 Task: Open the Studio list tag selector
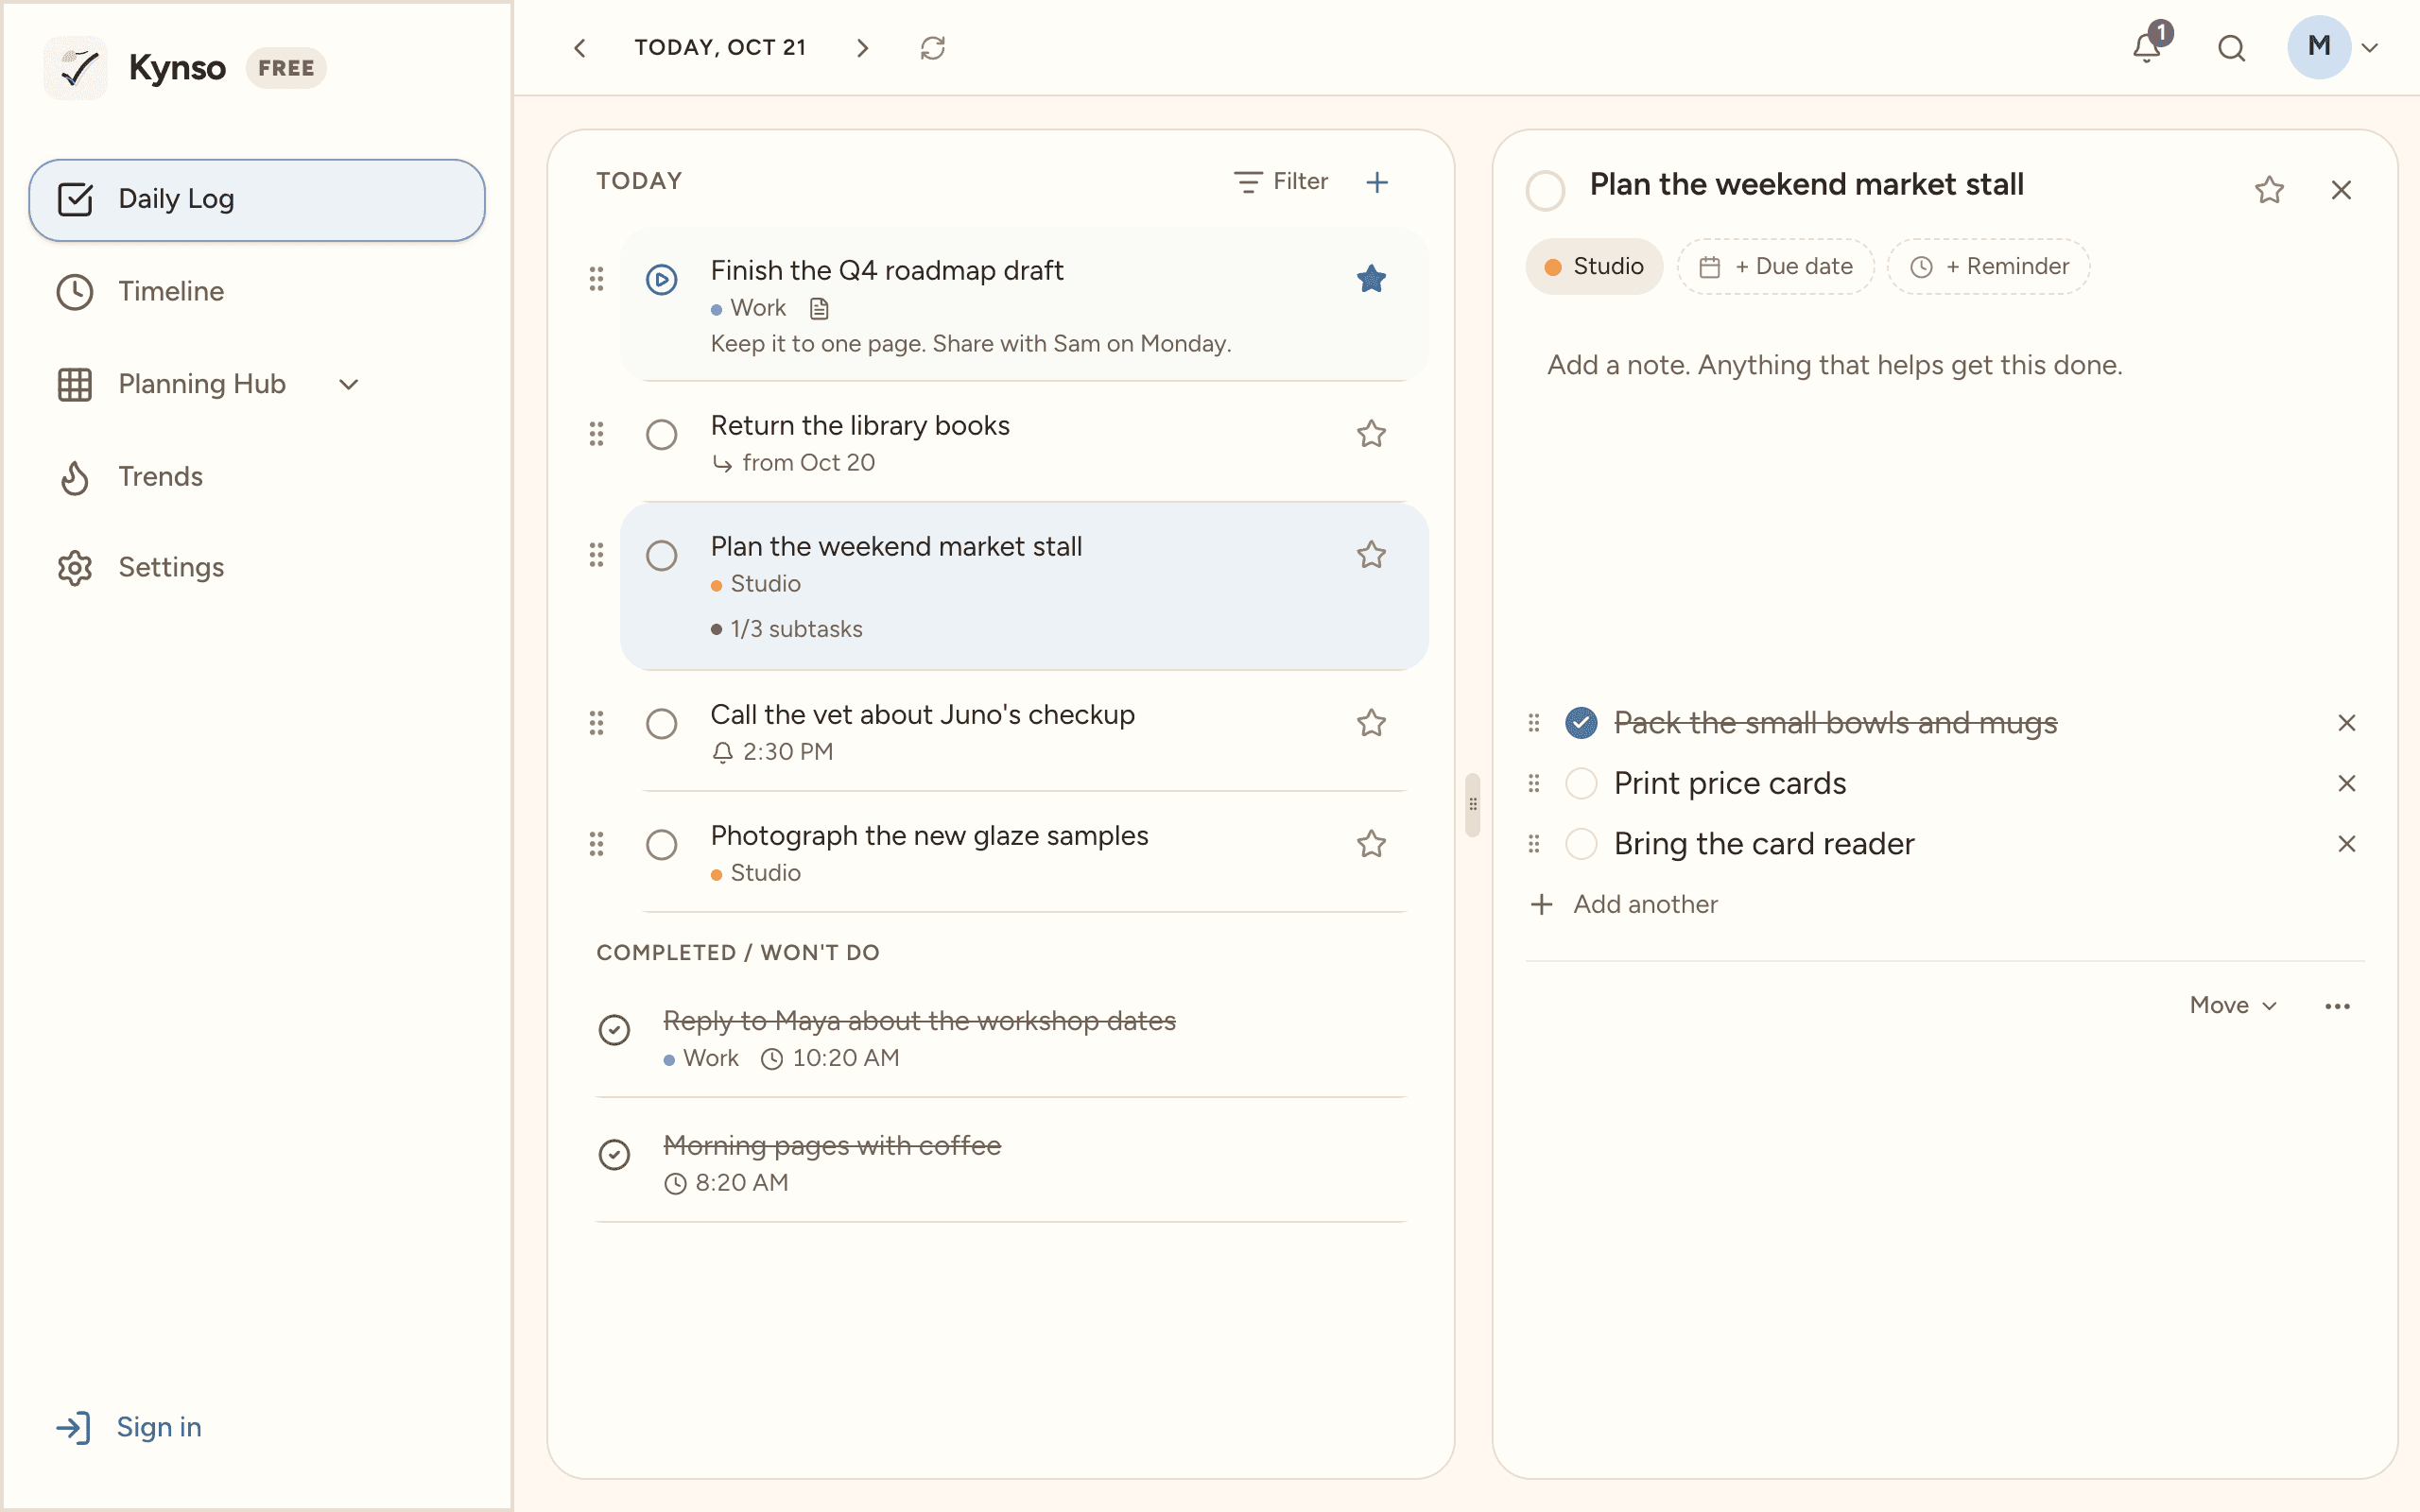click(1594, 267)
